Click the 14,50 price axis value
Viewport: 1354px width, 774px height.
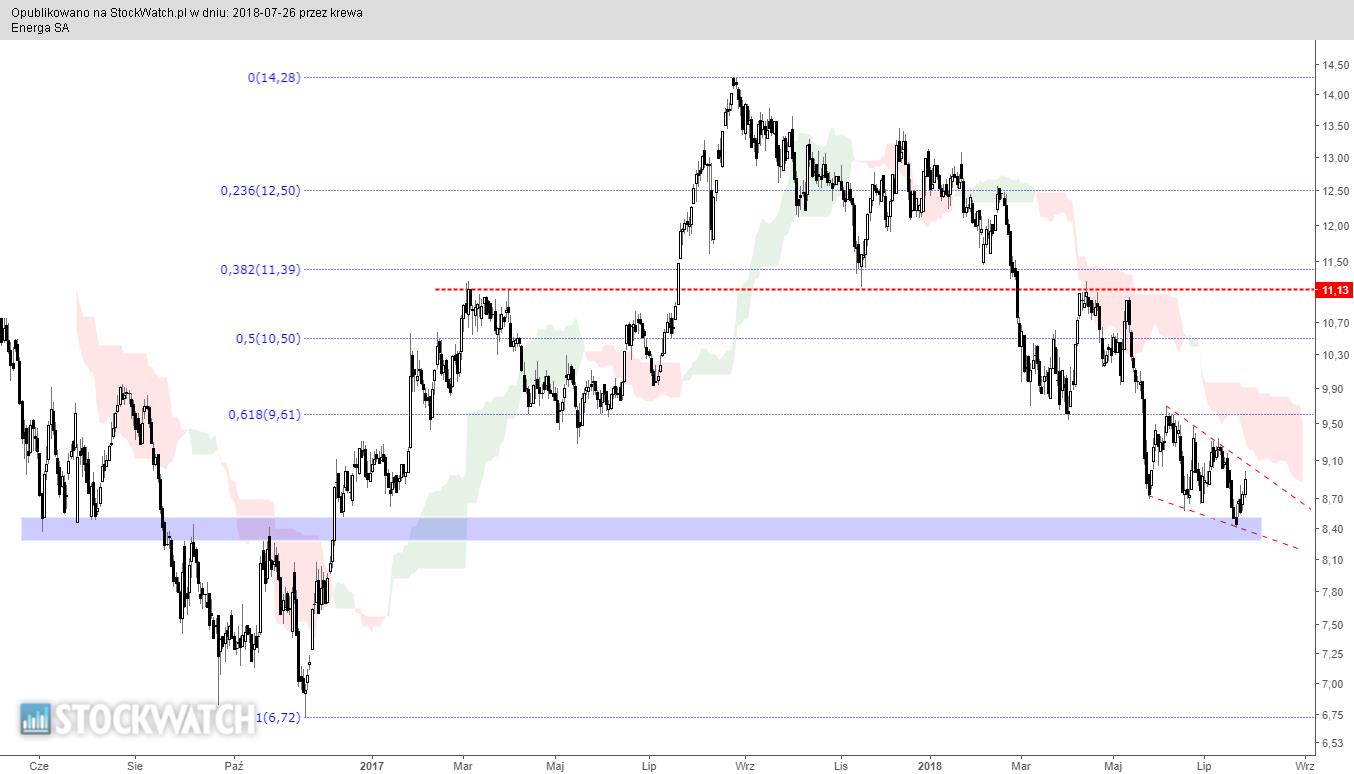1335,65
